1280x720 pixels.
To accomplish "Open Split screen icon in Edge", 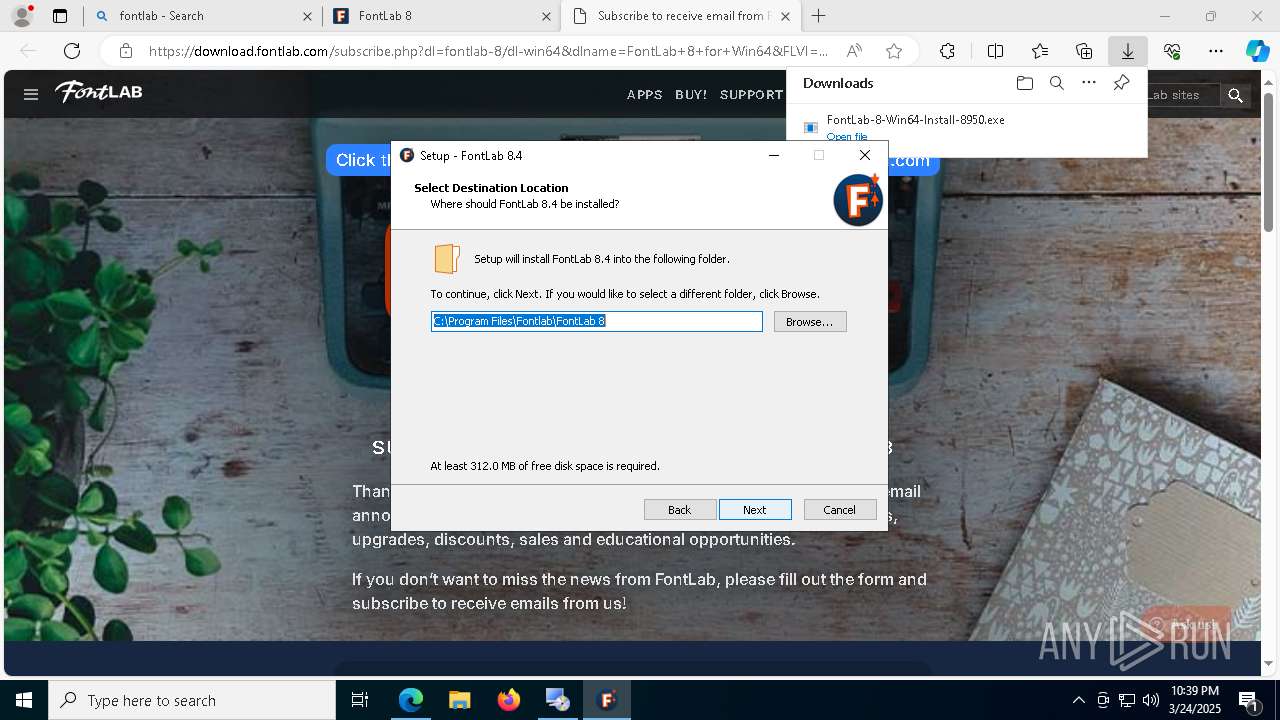I will [x=995, y=51].
